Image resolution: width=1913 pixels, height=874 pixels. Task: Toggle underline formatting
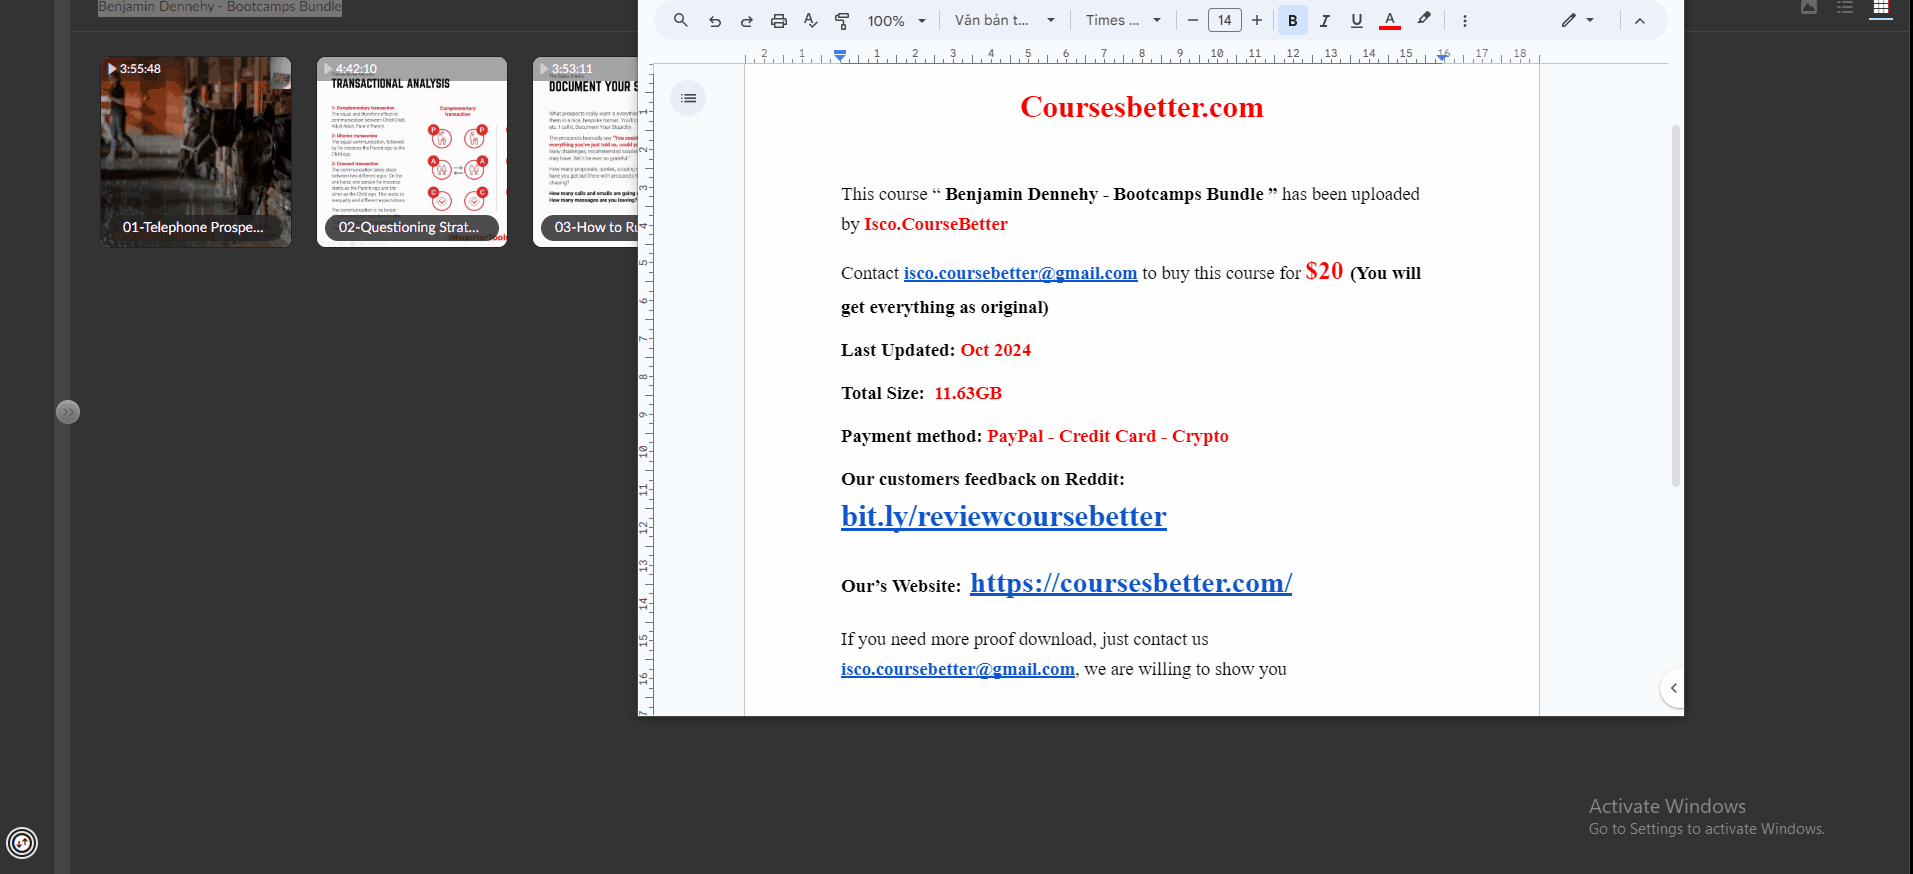click(1356, 21)
